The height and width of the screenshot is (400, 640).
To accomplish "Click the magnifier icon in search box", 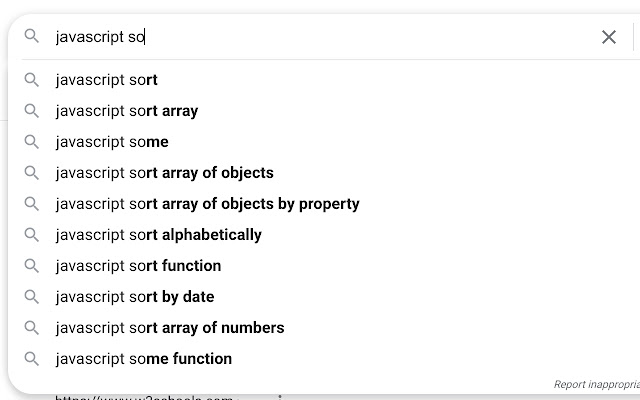I will point(32,37).
